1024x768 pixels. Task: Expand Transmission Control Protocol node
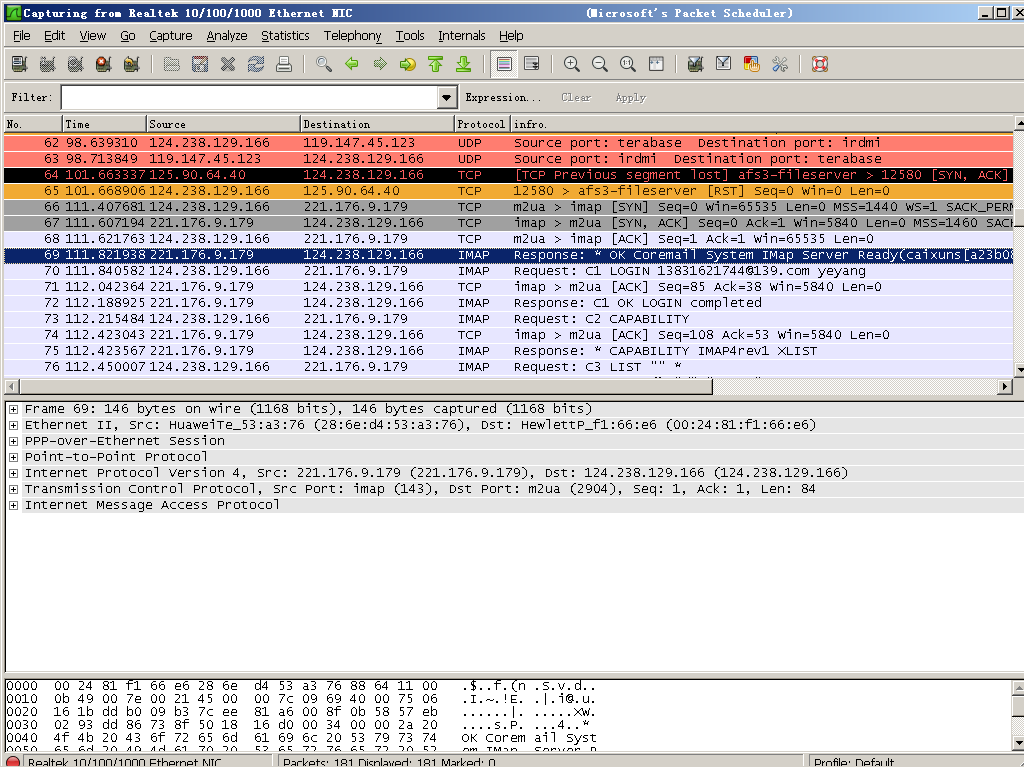click(13, 489)
